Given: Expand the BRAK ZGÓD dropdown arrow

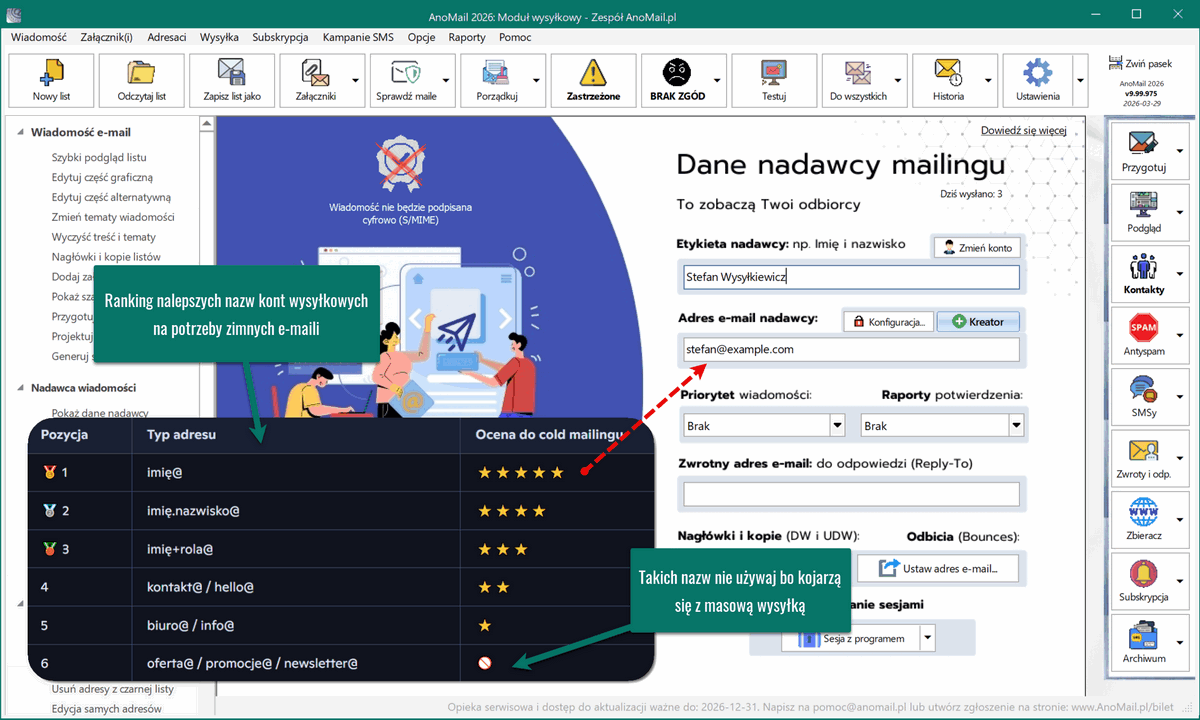Looking at the screenshot, I should (x=717, y=80).
